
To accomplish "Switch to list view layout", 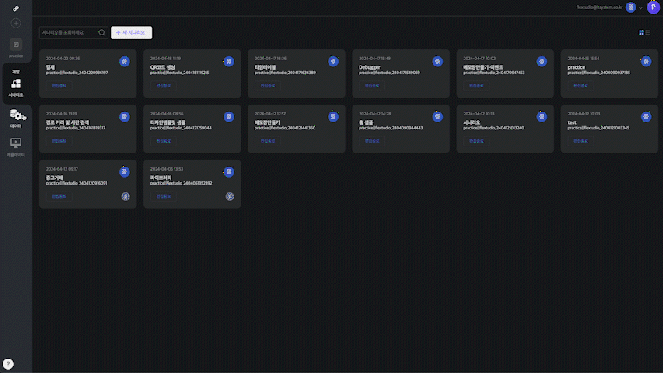I will point(648,33).
